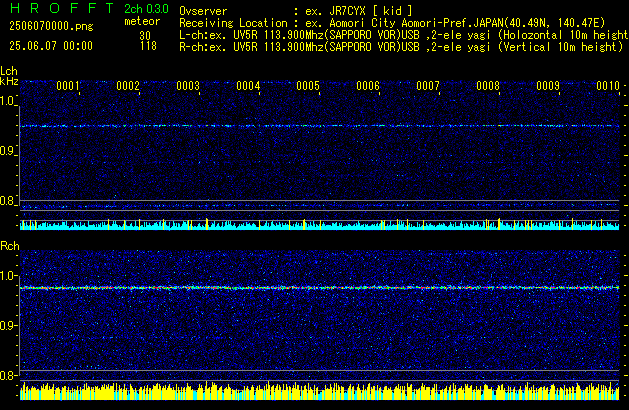629x410 pixels.
Task: Select time marker 0002
Action: [x=128, y=86]
